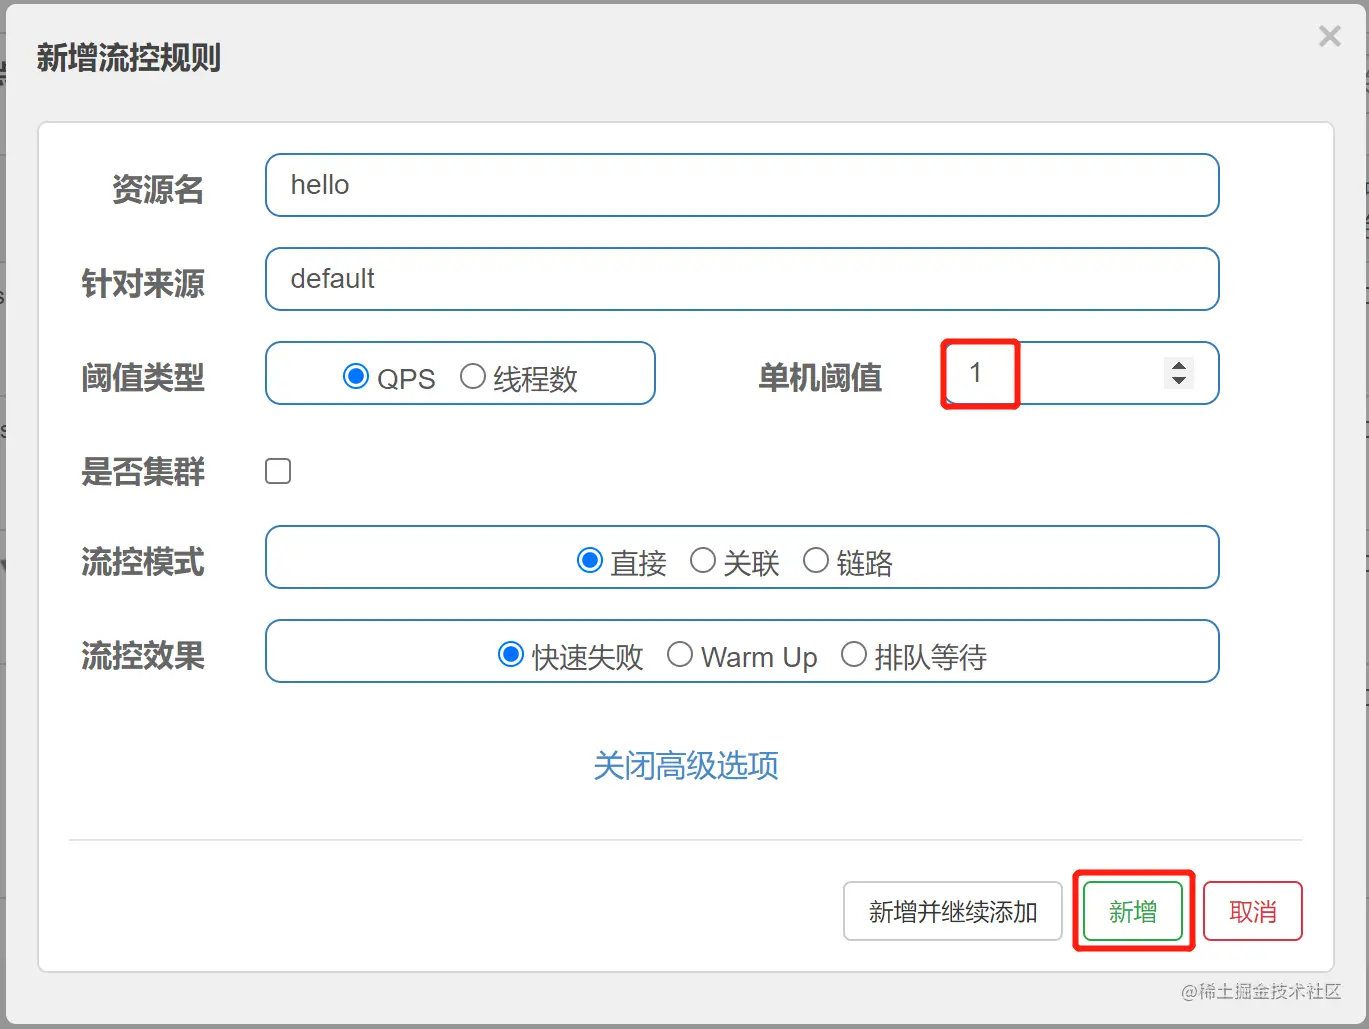Select 直接 flow control mode

pos(590,561)
